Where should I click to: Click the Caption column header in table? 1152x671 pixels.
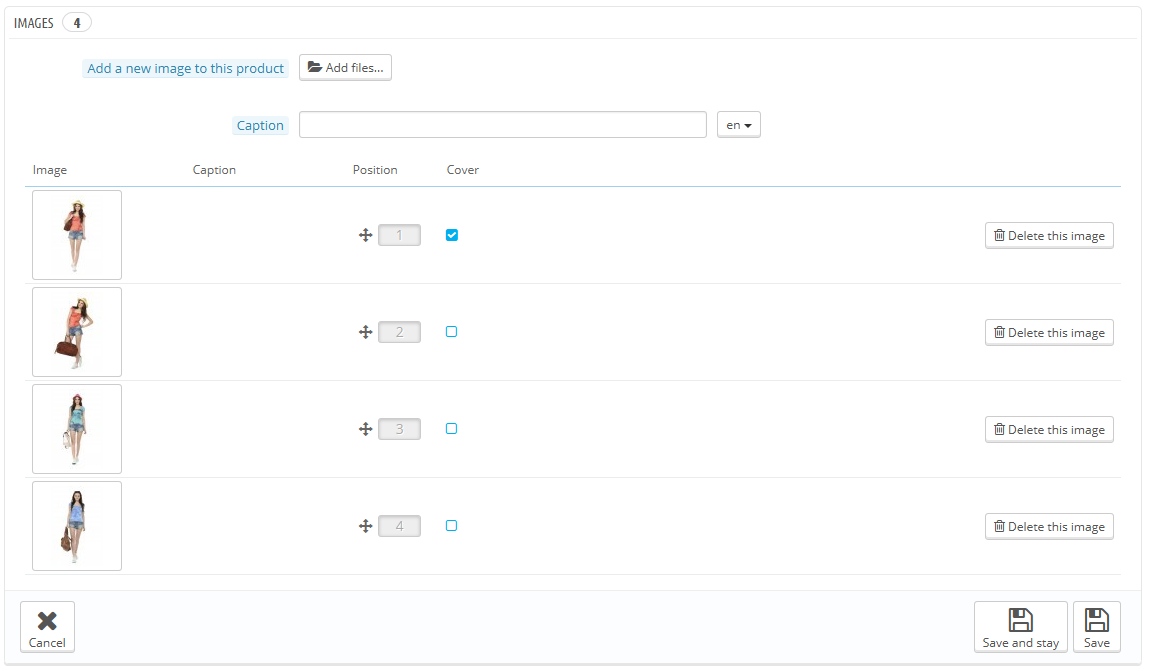click(215, 170)
